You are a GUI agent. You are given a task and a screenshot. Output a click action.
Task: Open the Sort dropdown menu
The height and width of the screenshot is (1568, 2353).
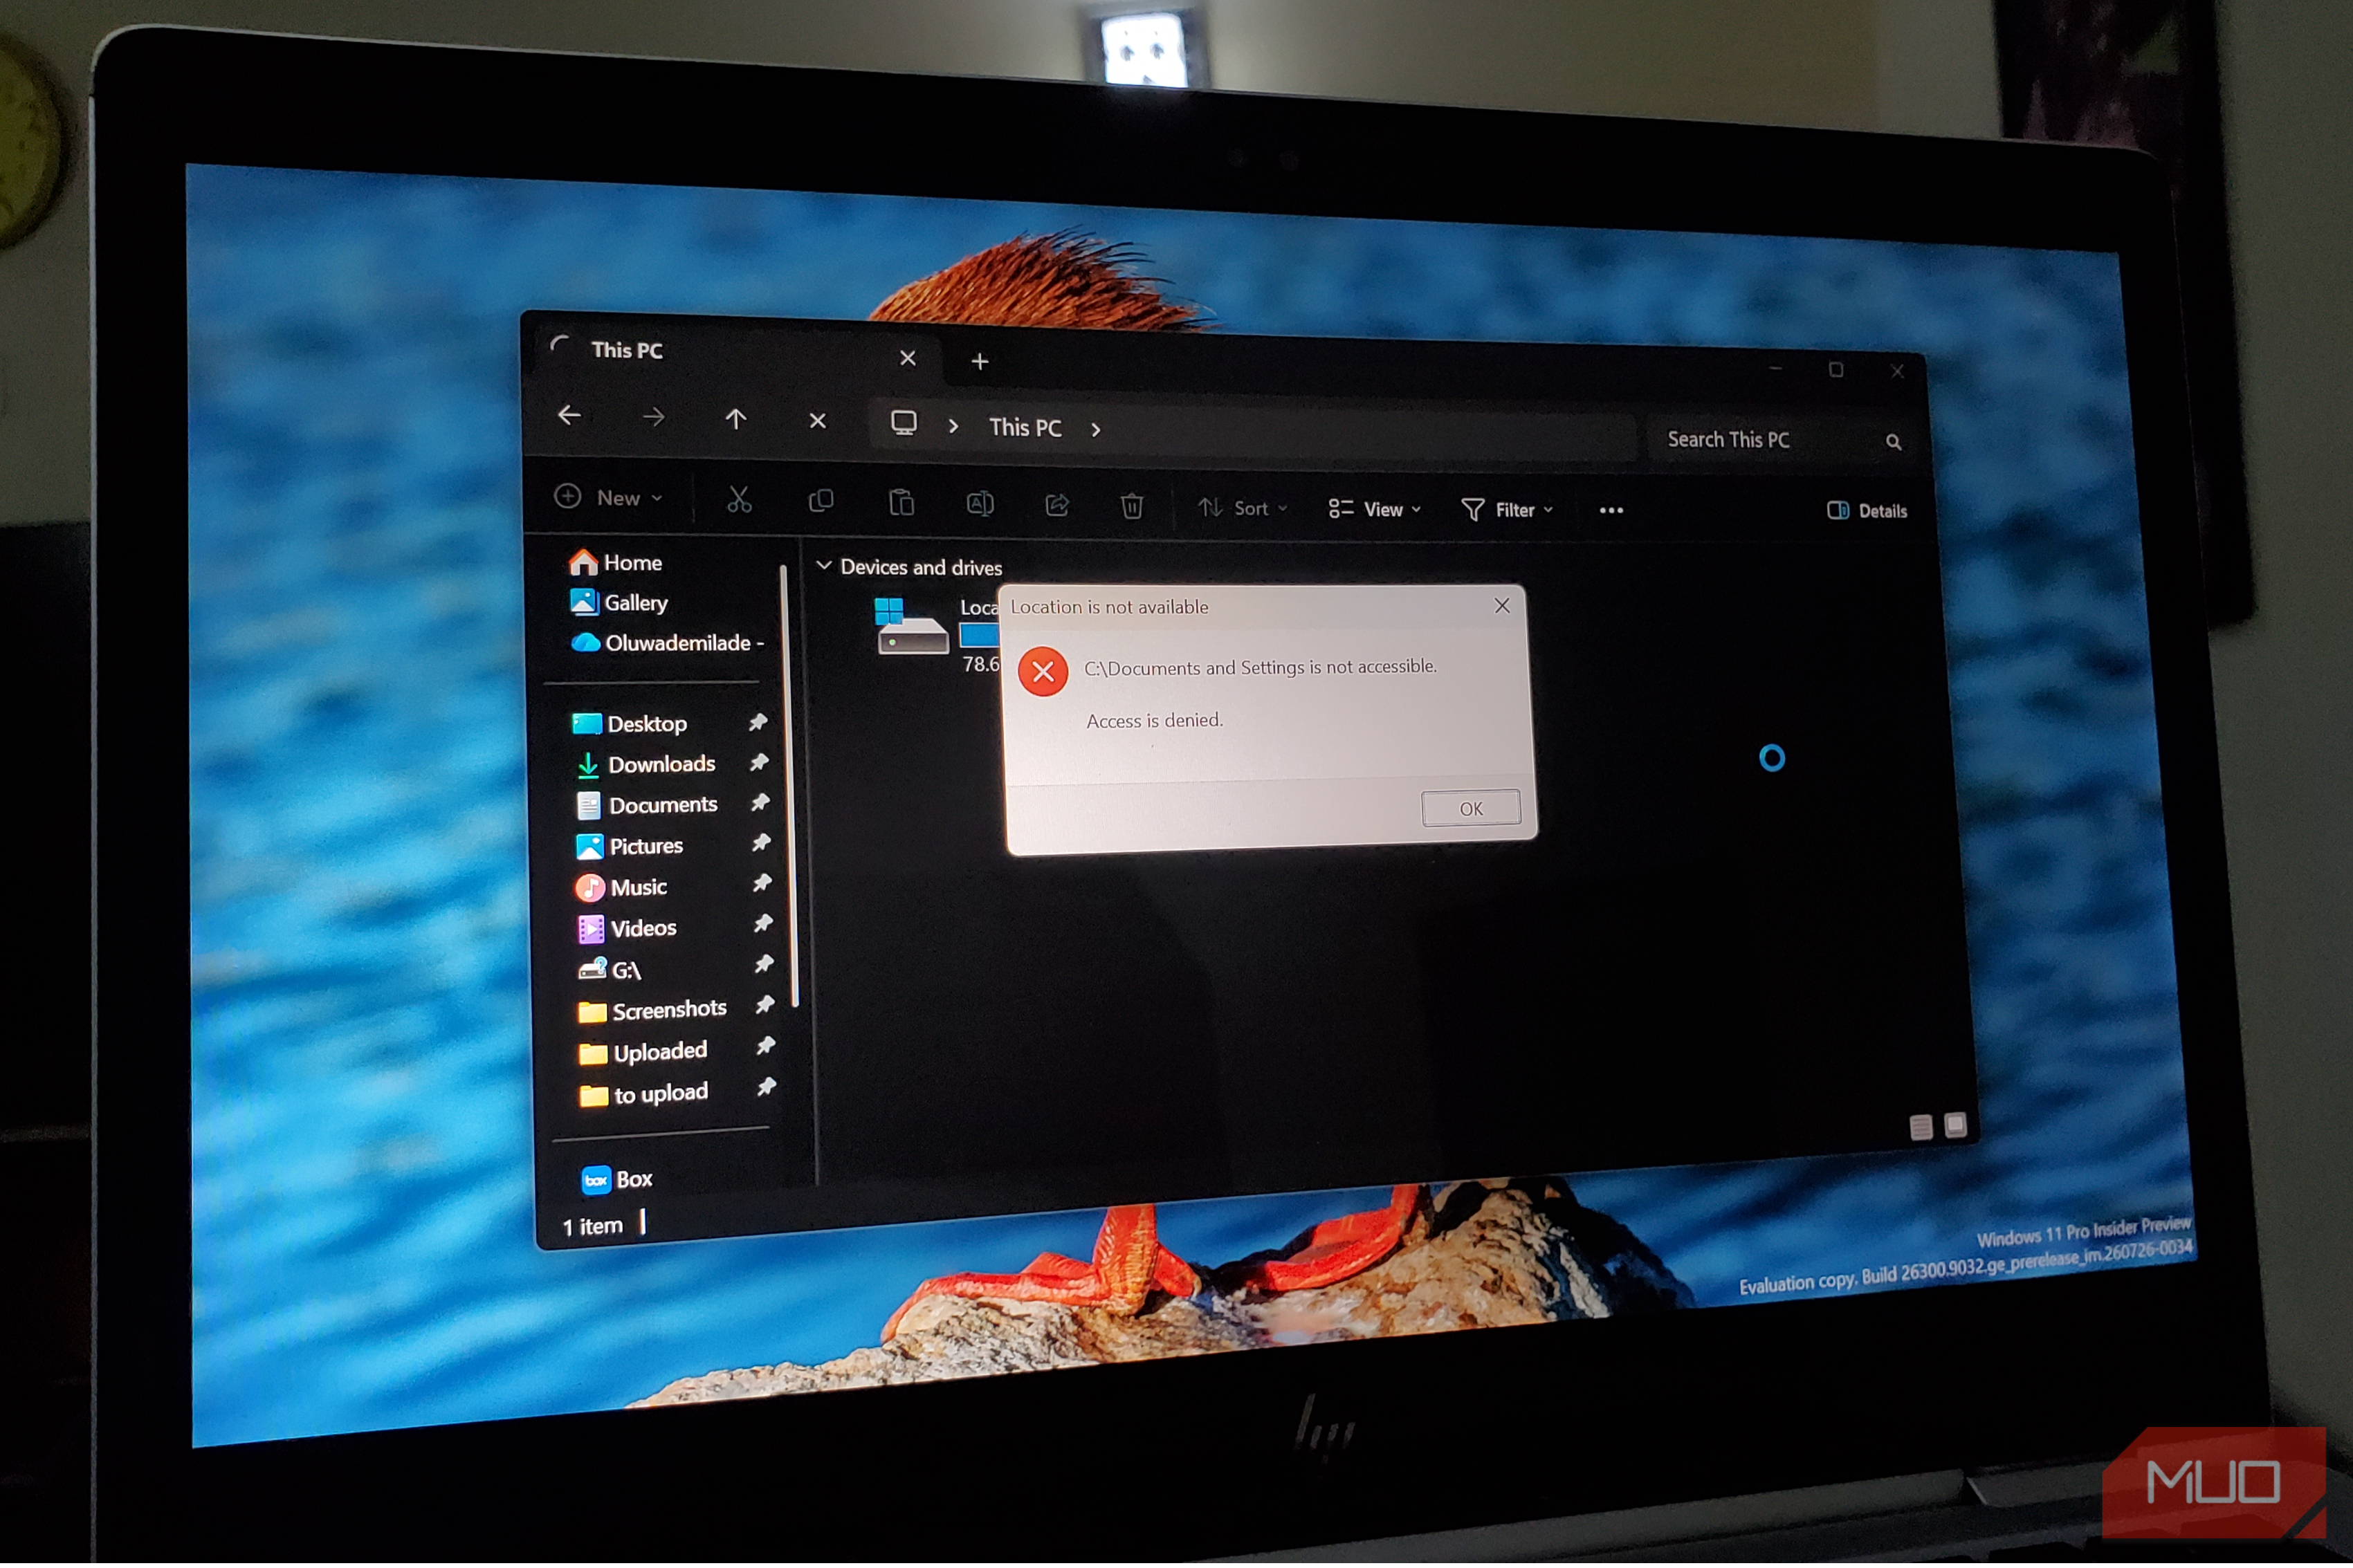pyautogui.click(x=1242, y=508)
